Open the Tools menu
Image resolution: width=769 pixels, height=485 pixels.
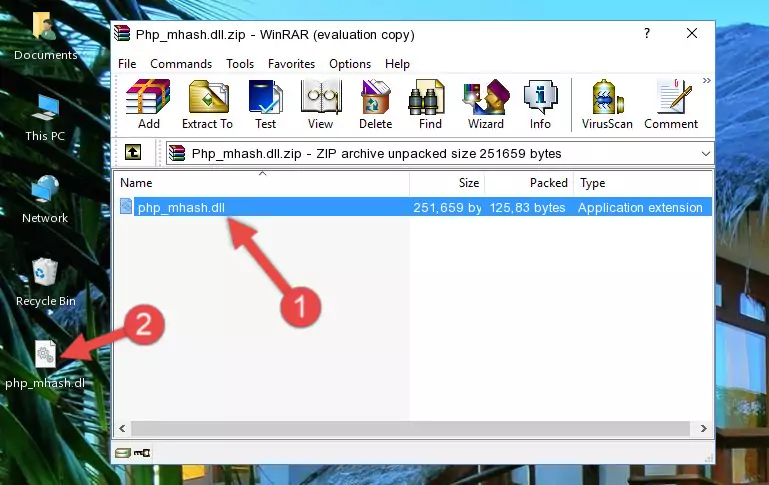tap(240, 64)
